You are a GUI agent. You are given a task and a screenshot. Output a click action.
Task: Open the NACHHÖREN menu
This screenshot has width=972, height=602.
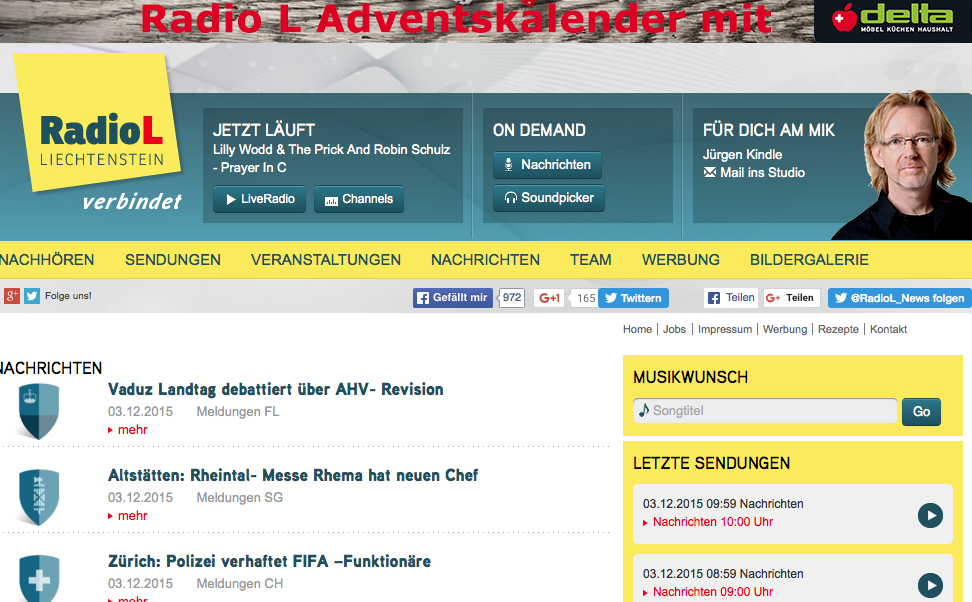pyautogui.click(x=47, y=260)
